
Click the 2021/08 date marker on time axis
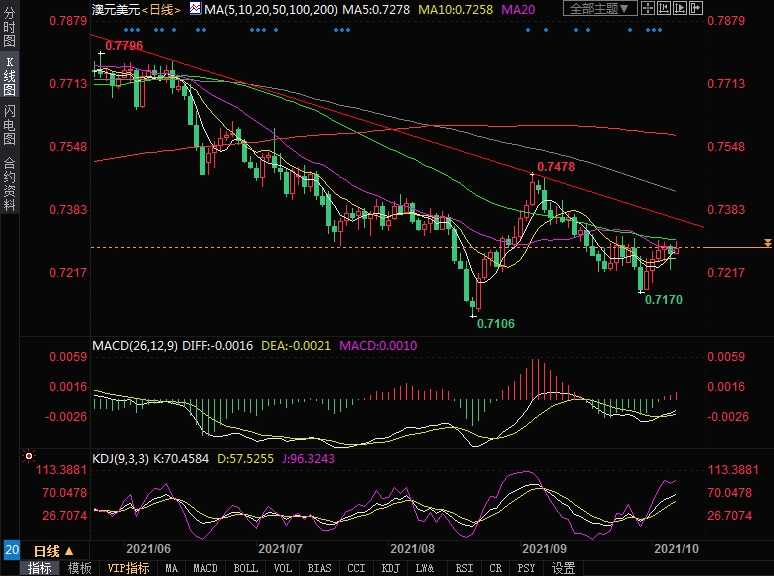pos(412,549)
